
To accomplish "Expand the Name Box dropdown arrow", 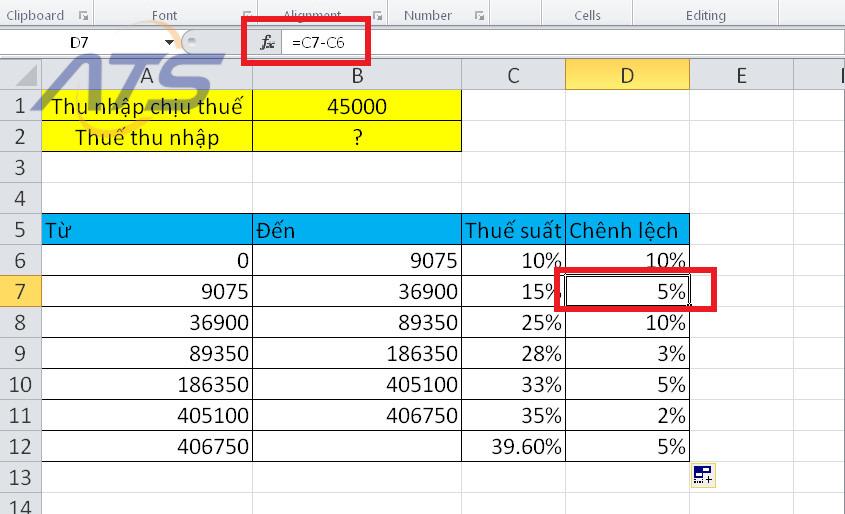I will point(171,42).
